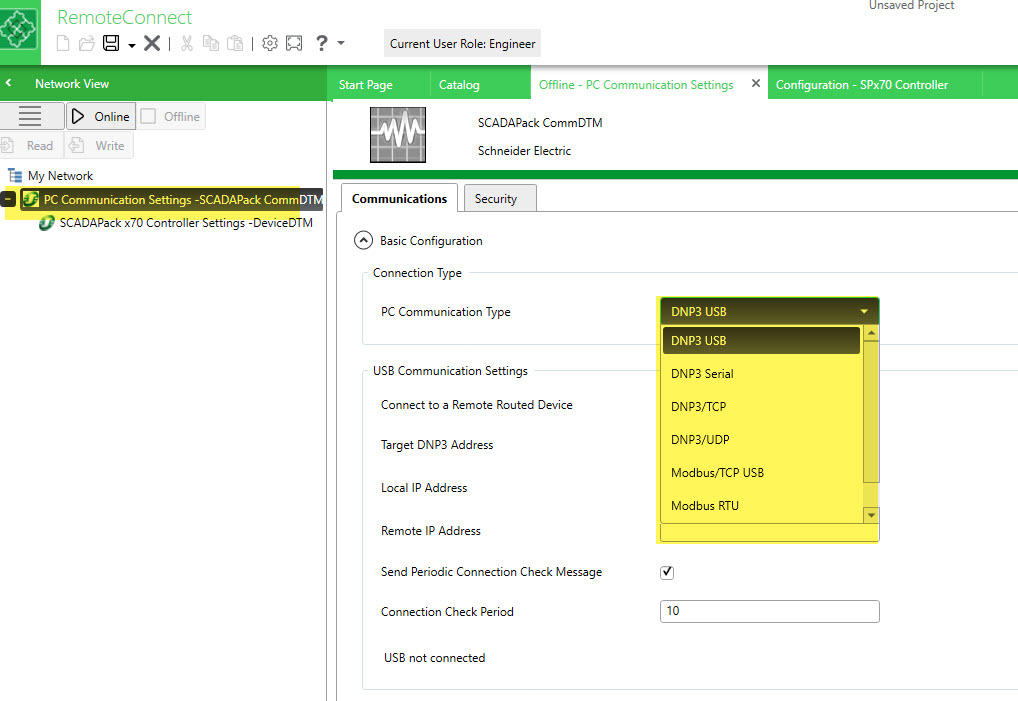Choose DNP3 USB from the list

(x=761, y=341)
